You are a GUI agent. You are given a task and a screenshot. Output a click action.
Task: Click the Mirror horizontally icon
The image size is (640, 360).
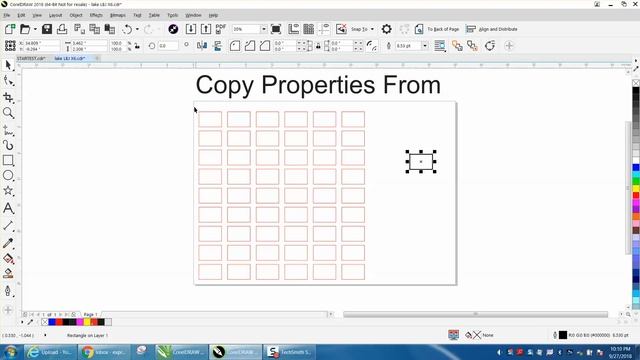(202, 46)
